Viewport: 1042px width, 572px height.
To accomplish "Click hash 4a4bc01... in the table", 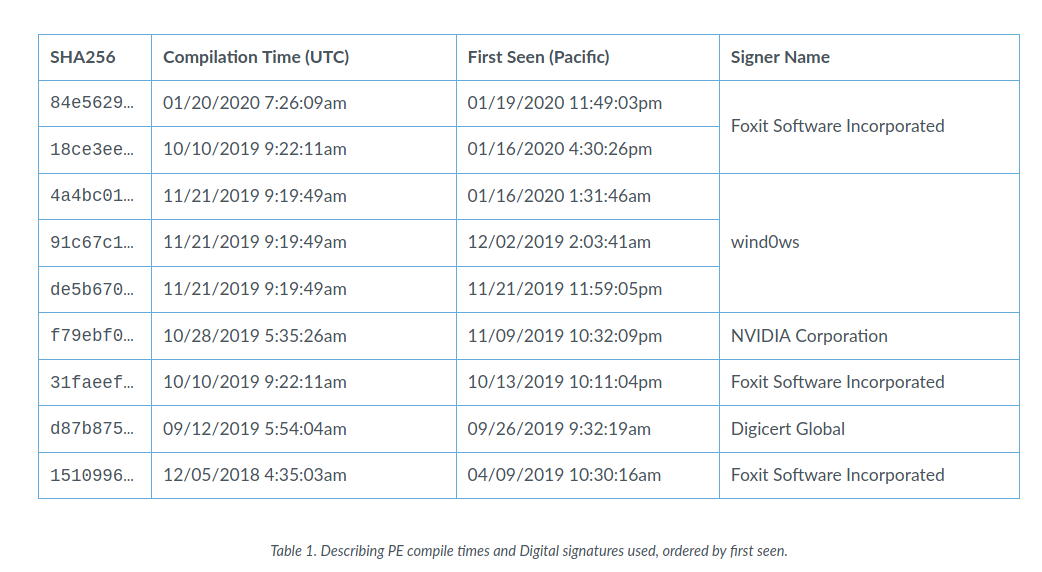I will pos(92,196).
